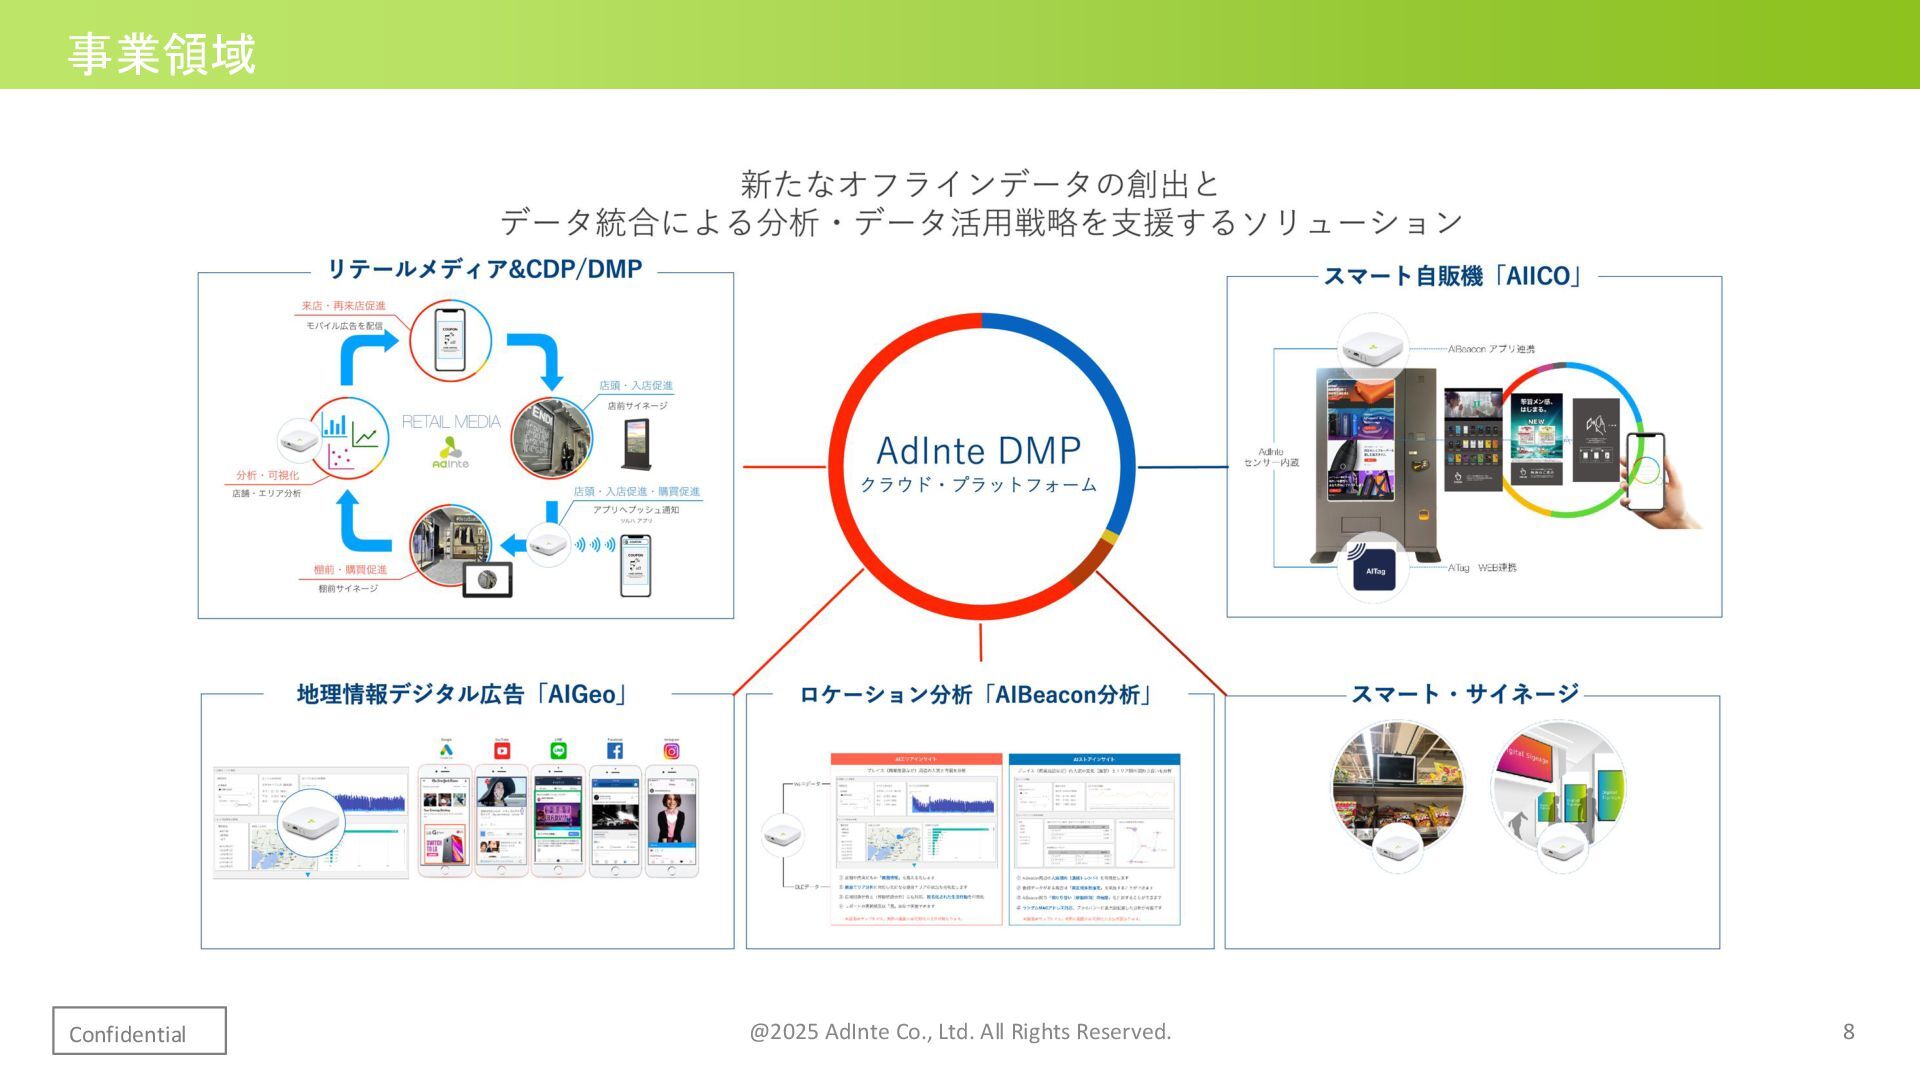Click the Instagram icon
Screen dimensions: 1920x1080
pyautogui.click(x=672, y=750)
